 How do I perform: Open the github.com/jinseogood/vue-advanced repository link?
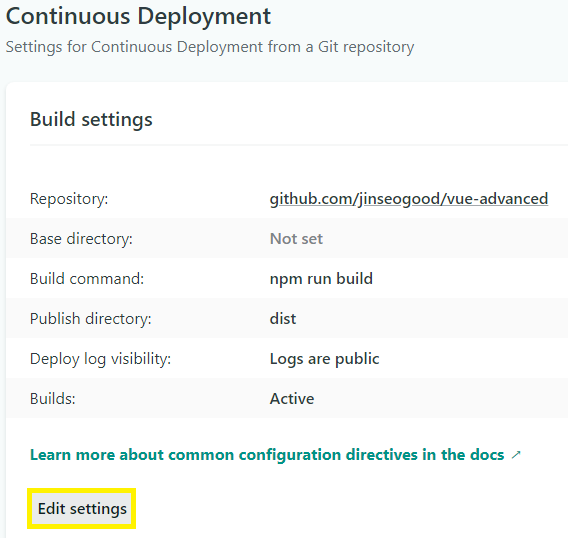(409, 199)
